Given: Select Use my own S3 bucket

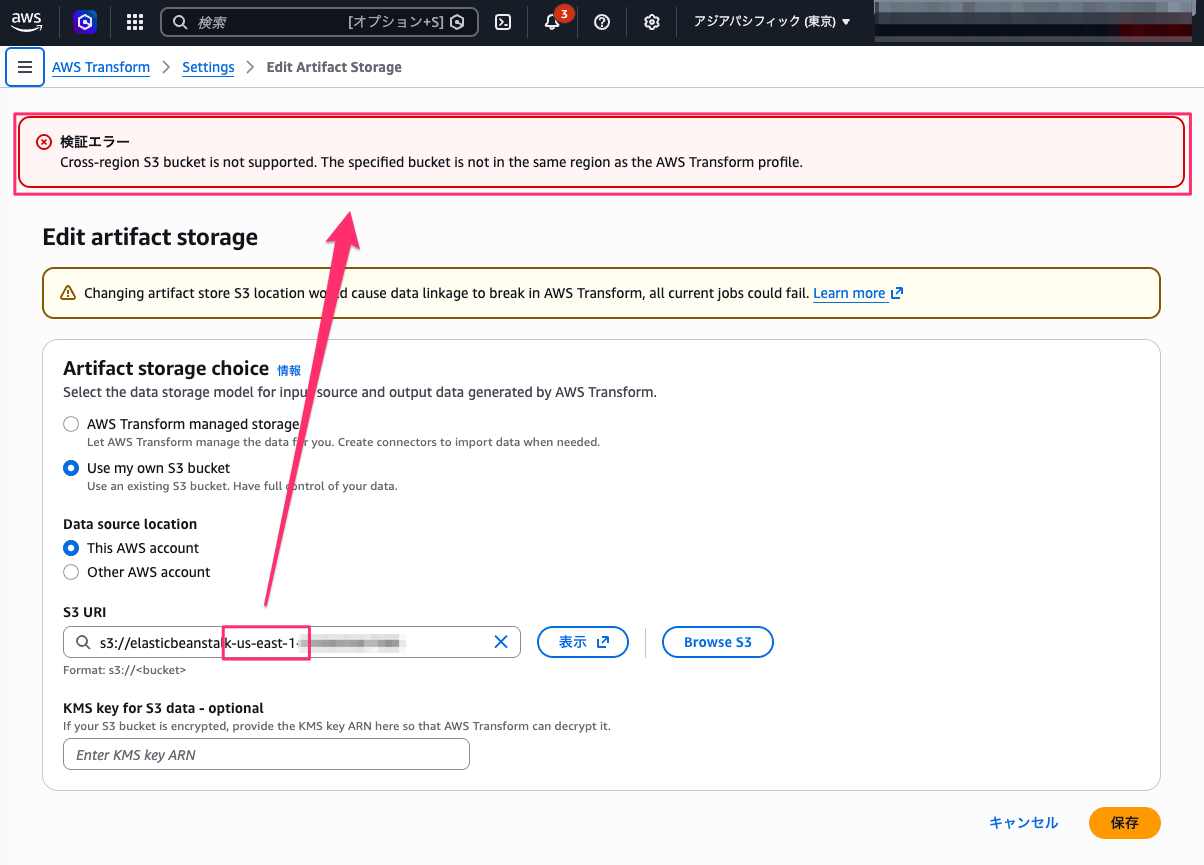Looking at the screenshot, I should click(71, 468).
